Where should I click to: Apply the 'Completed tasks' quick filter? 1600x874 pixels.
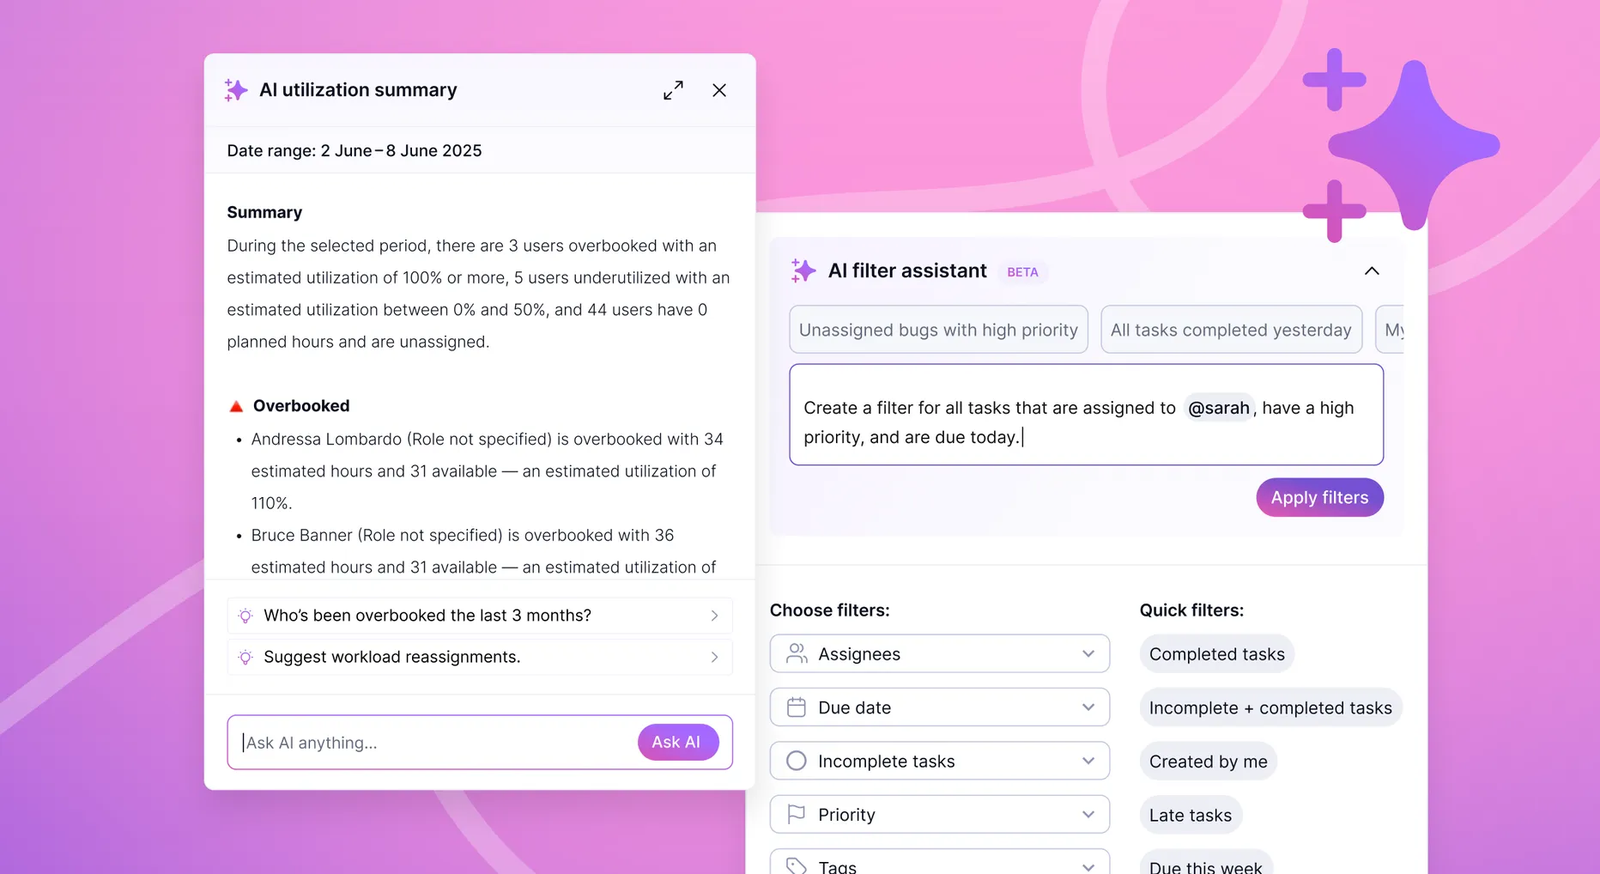[1217, 654]
